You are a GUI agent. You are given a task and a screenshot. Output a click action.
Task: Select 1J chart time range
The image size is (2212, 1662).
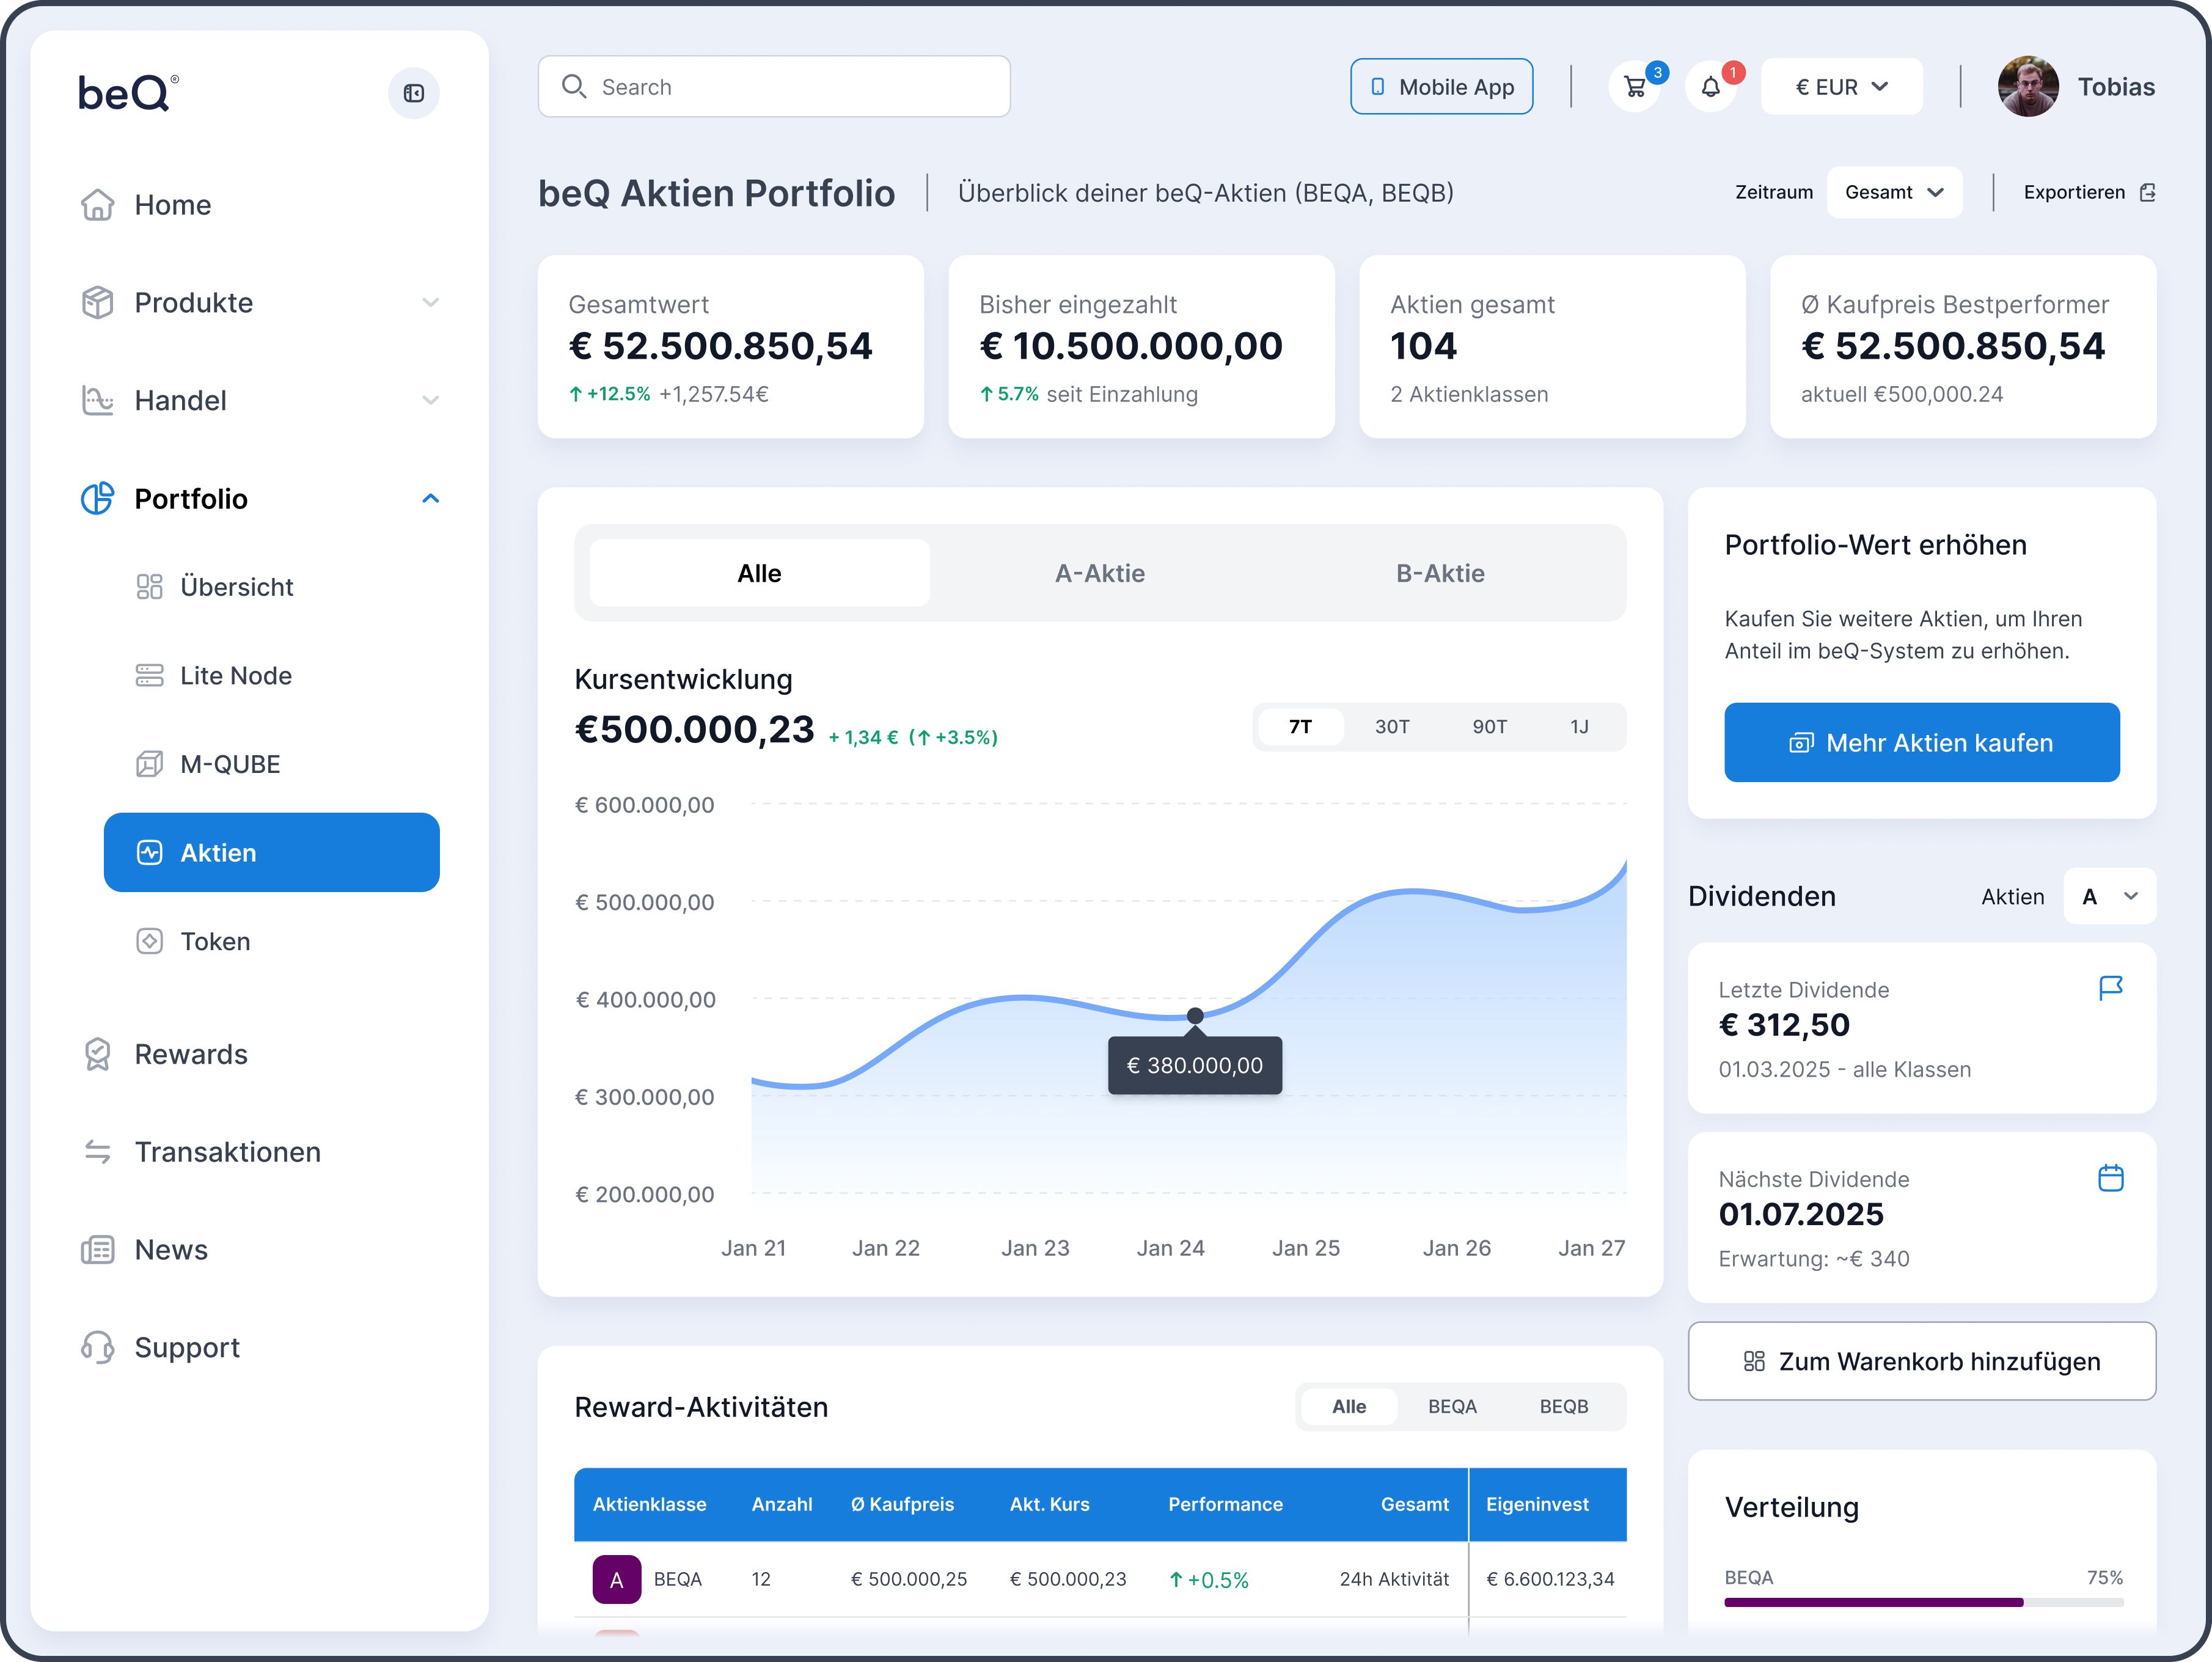pos(1578,727)
